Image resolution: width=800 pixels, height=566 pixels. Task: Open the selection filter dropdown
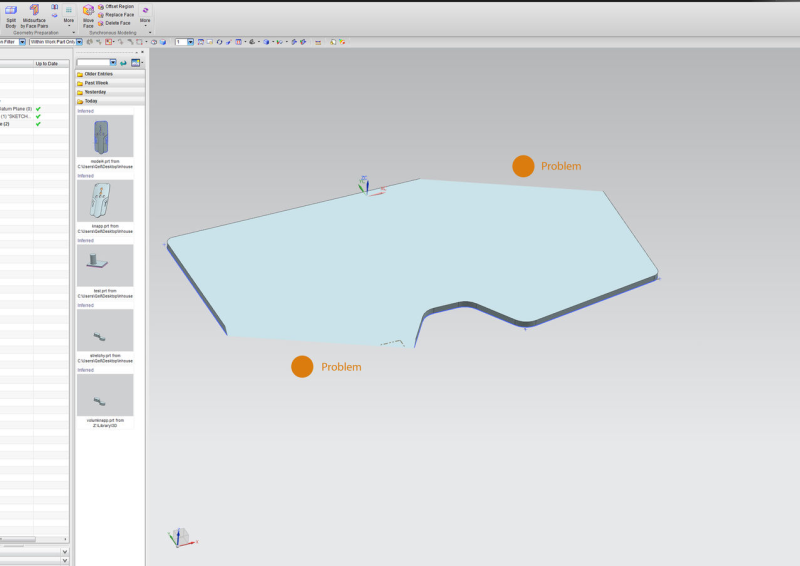(x=22, y=42)
